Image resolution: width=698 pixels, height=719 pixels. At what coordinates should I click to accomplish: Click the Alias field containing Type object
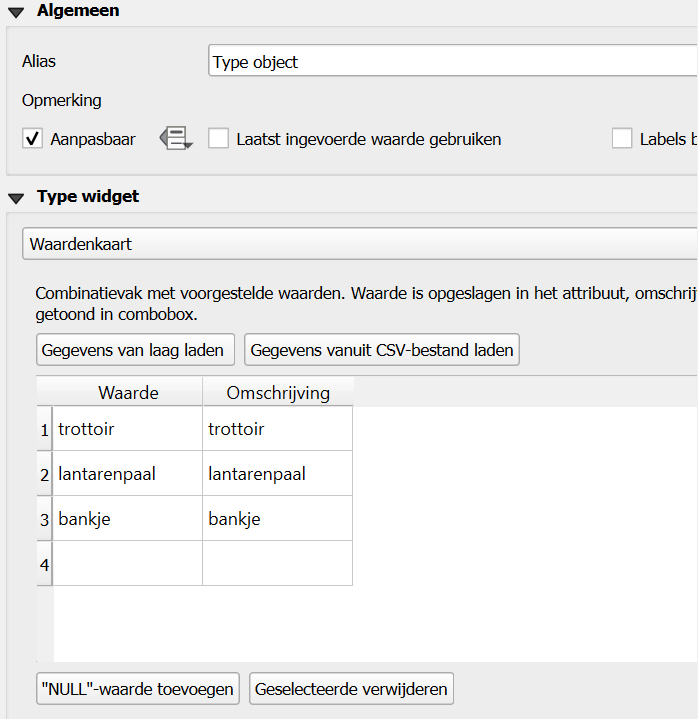(450, 62)
